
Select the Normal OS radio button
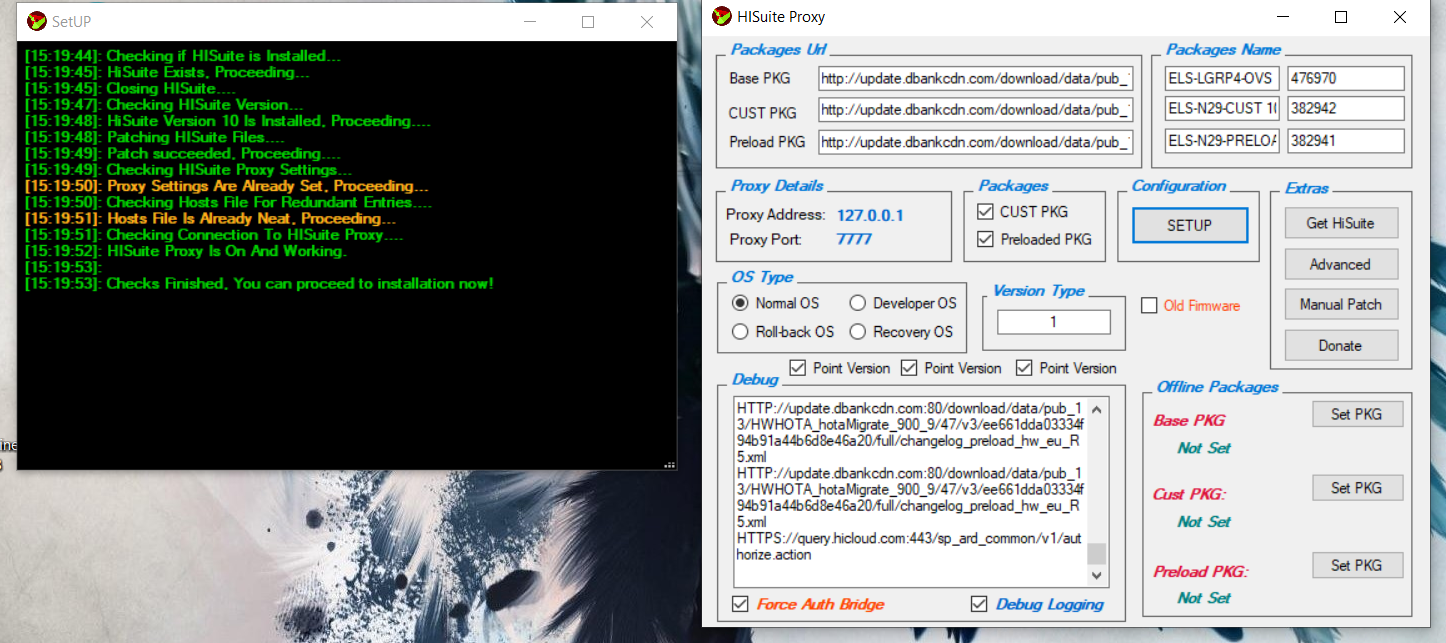point(740,303)
